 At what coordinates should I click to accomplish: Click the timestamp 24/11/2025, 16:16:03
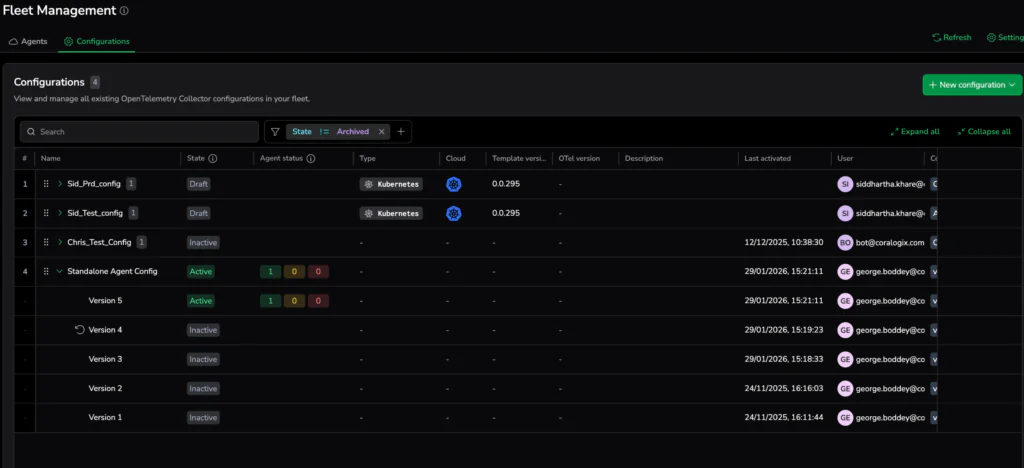coord(784,388)
